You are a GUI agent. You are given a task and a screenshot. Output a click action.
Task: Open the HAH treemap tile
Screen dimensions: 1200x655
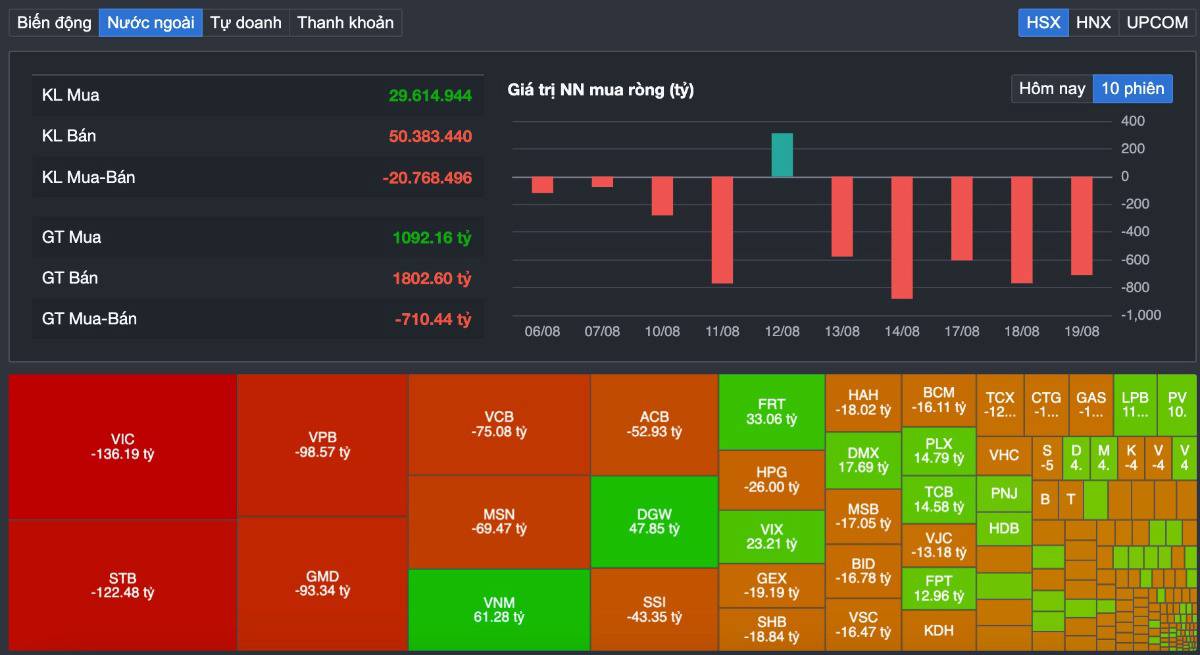click(x=863, y=402)
